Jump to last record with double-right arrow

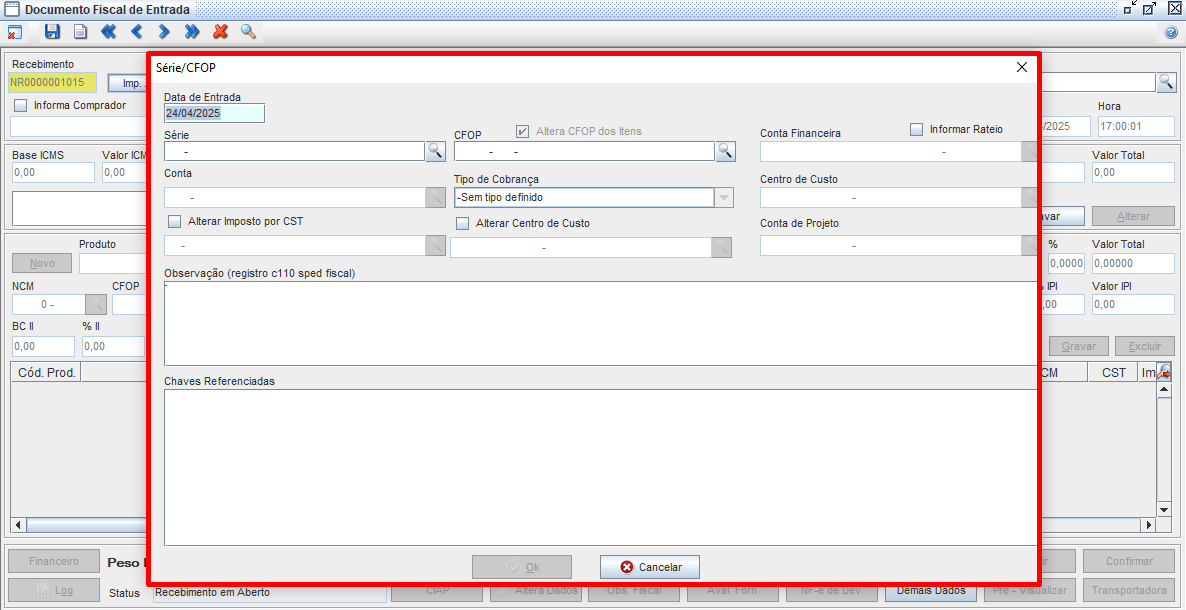192,32
